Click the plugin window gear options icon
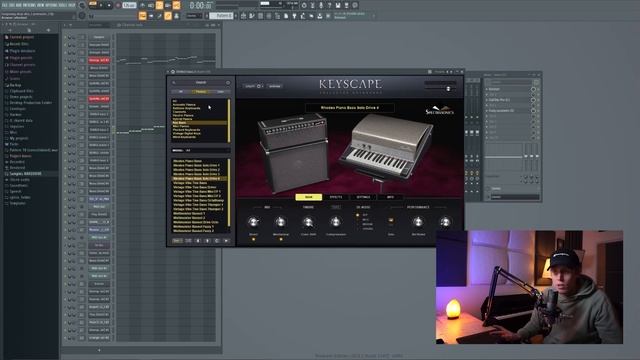This screenshot has height=360, width=640. (173, 71)
